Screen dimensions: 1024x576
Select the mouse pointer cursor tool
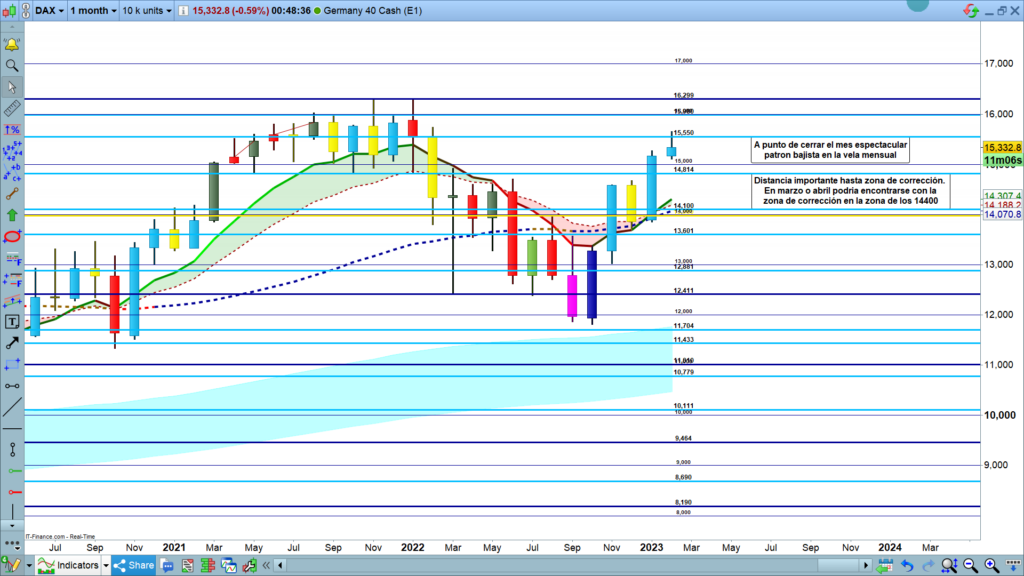click(x=12, y=87)
